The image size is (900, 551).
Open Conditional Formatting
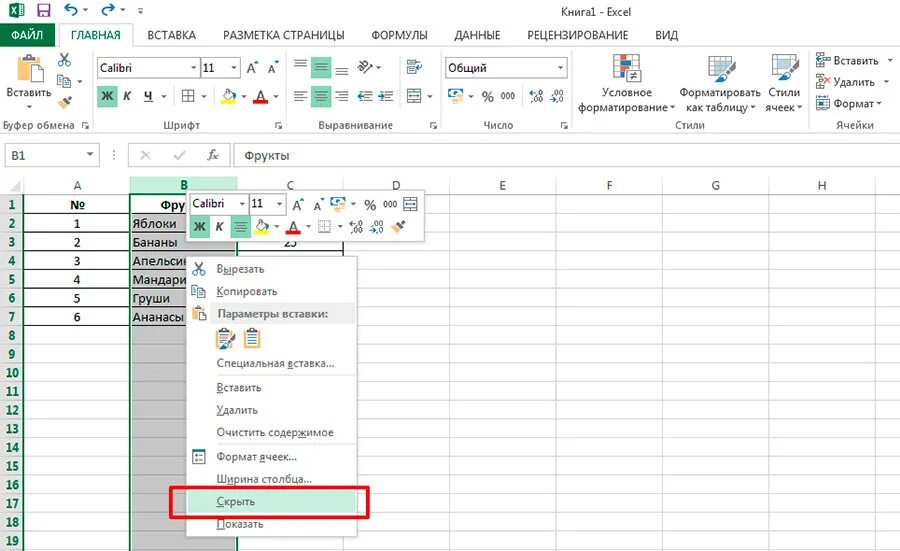coord(626,83)
